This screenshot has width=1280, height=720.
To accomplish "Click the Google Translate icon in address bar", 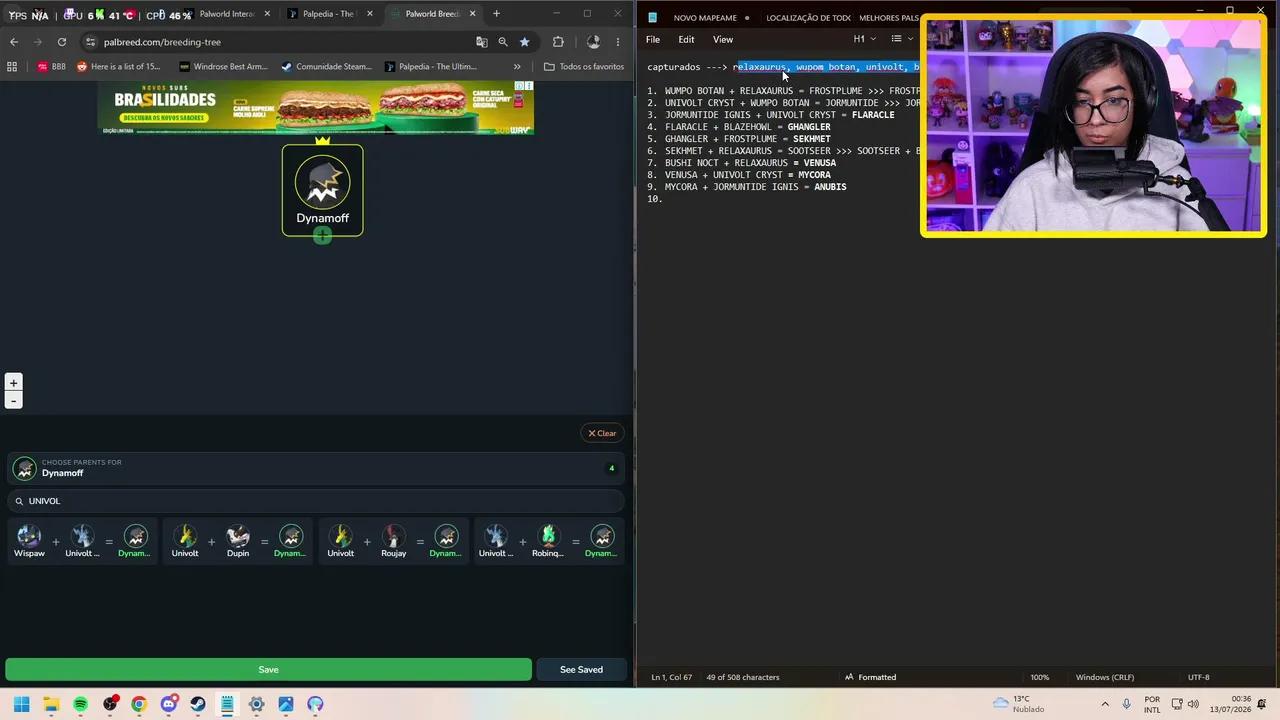I will pos(482,42).
